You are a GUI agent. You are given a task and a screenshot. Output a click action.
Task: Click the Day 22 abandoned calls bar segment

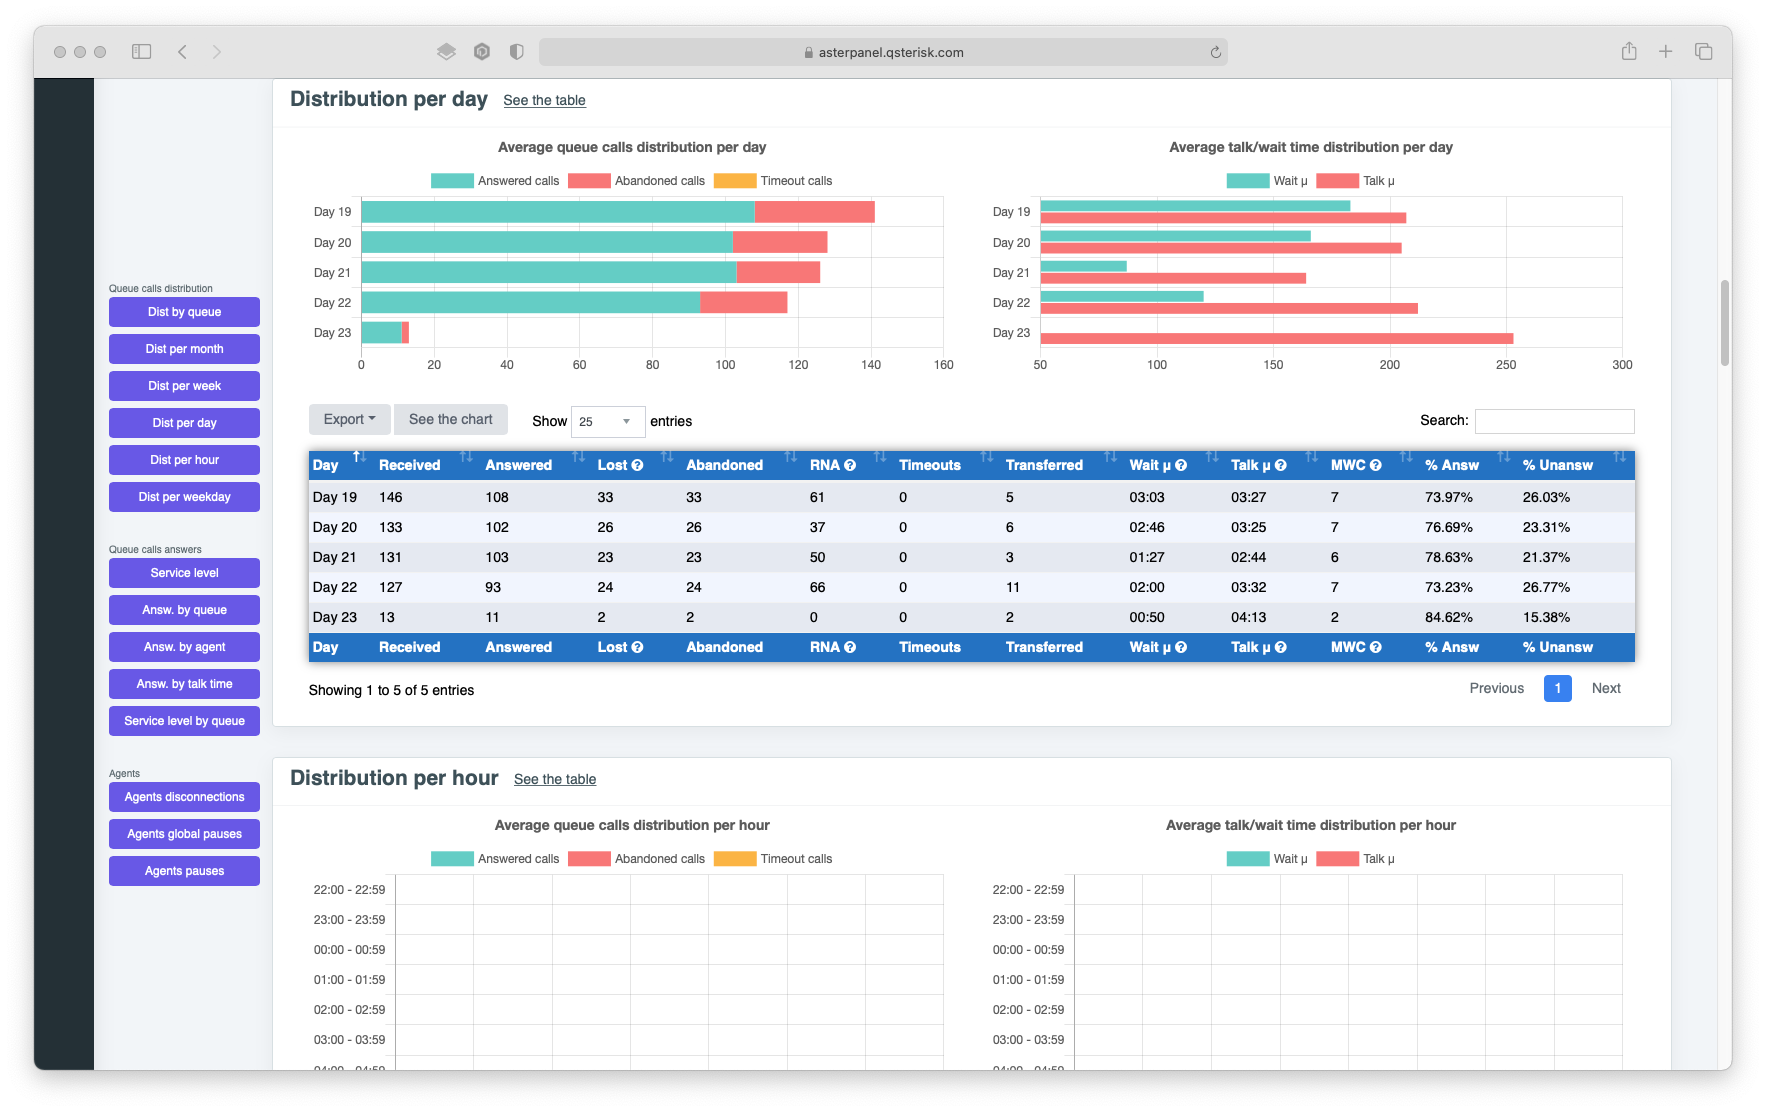click(x=743, y=302)
